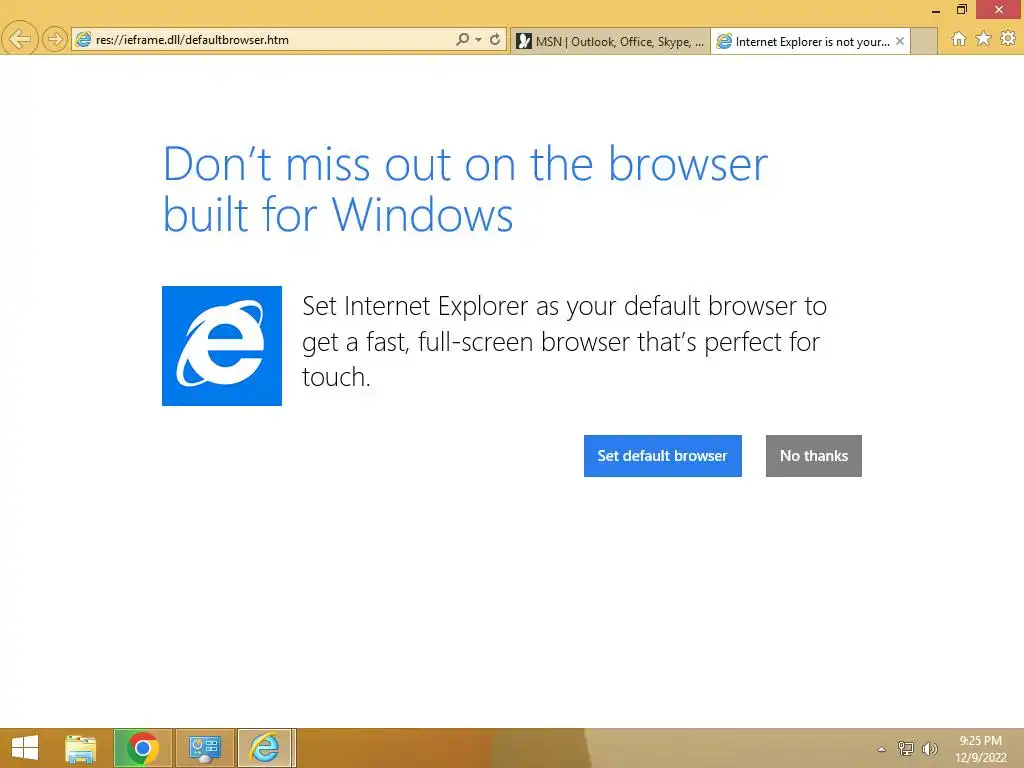Click the 'Set Internet Explorer as your default' paragraph
Screen dimensions: 1024x768
click(564, 342)
